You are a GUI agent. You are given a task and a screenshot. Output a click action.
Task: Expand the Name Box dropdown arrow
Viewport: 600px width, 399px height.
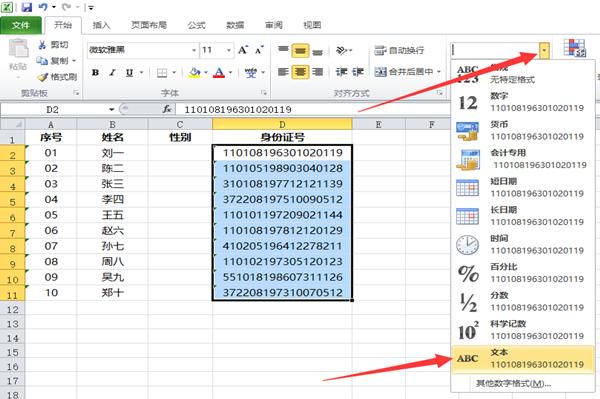tap(111, 109)
